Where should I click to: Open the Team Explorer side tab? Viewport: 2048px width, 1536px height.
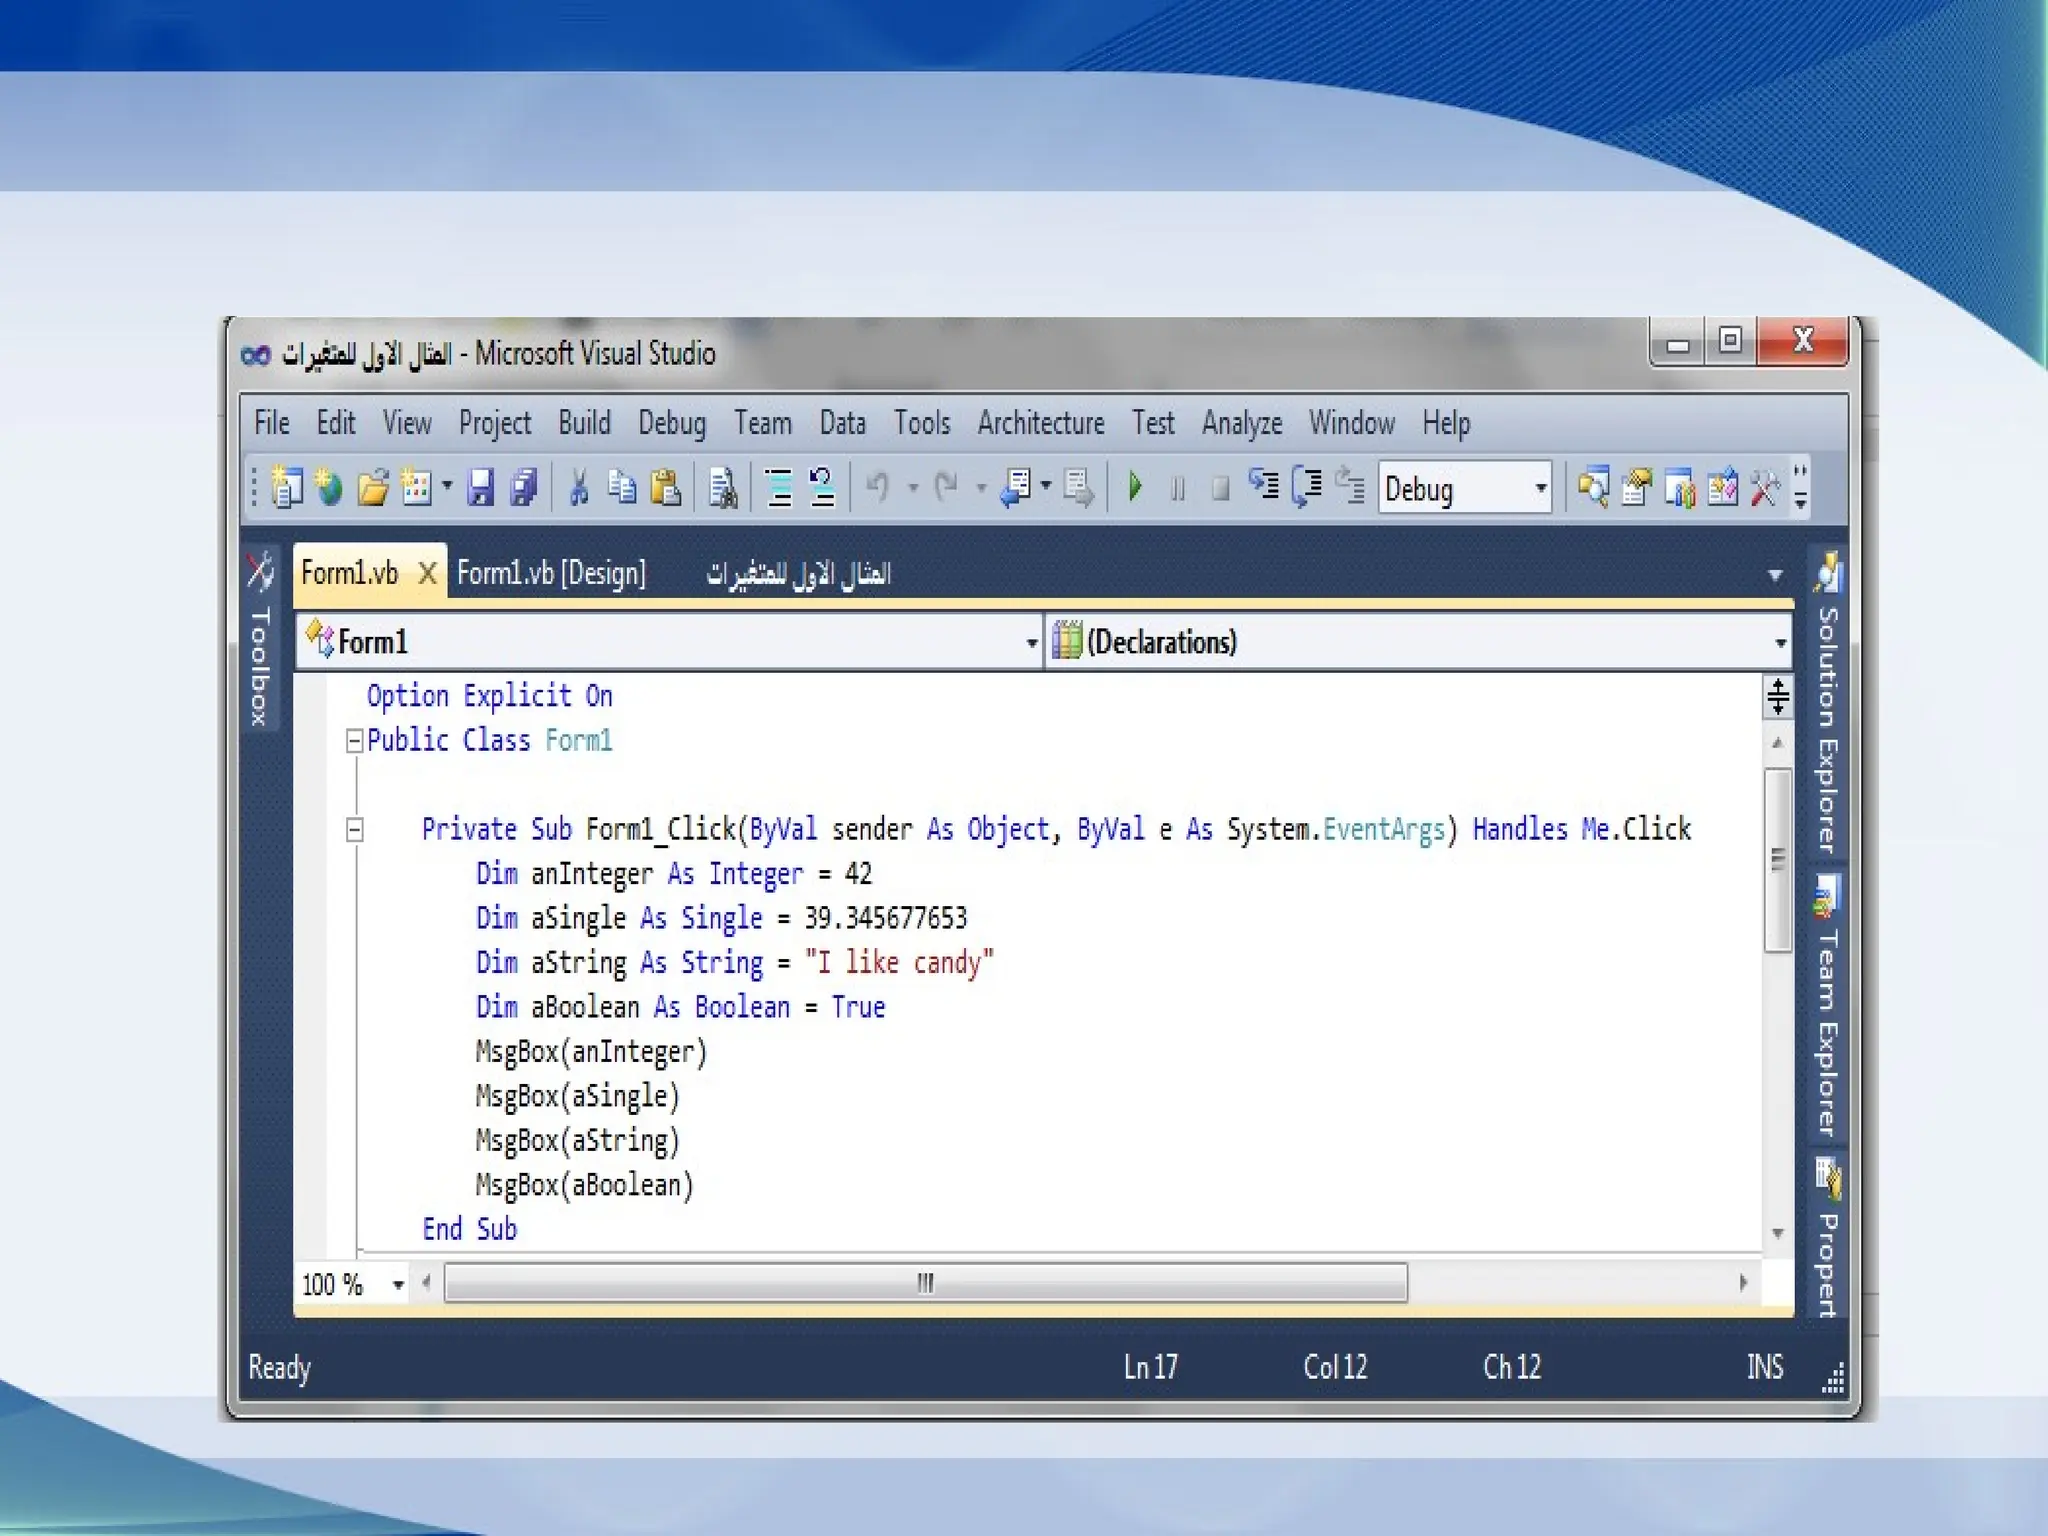point(1828,1006)
